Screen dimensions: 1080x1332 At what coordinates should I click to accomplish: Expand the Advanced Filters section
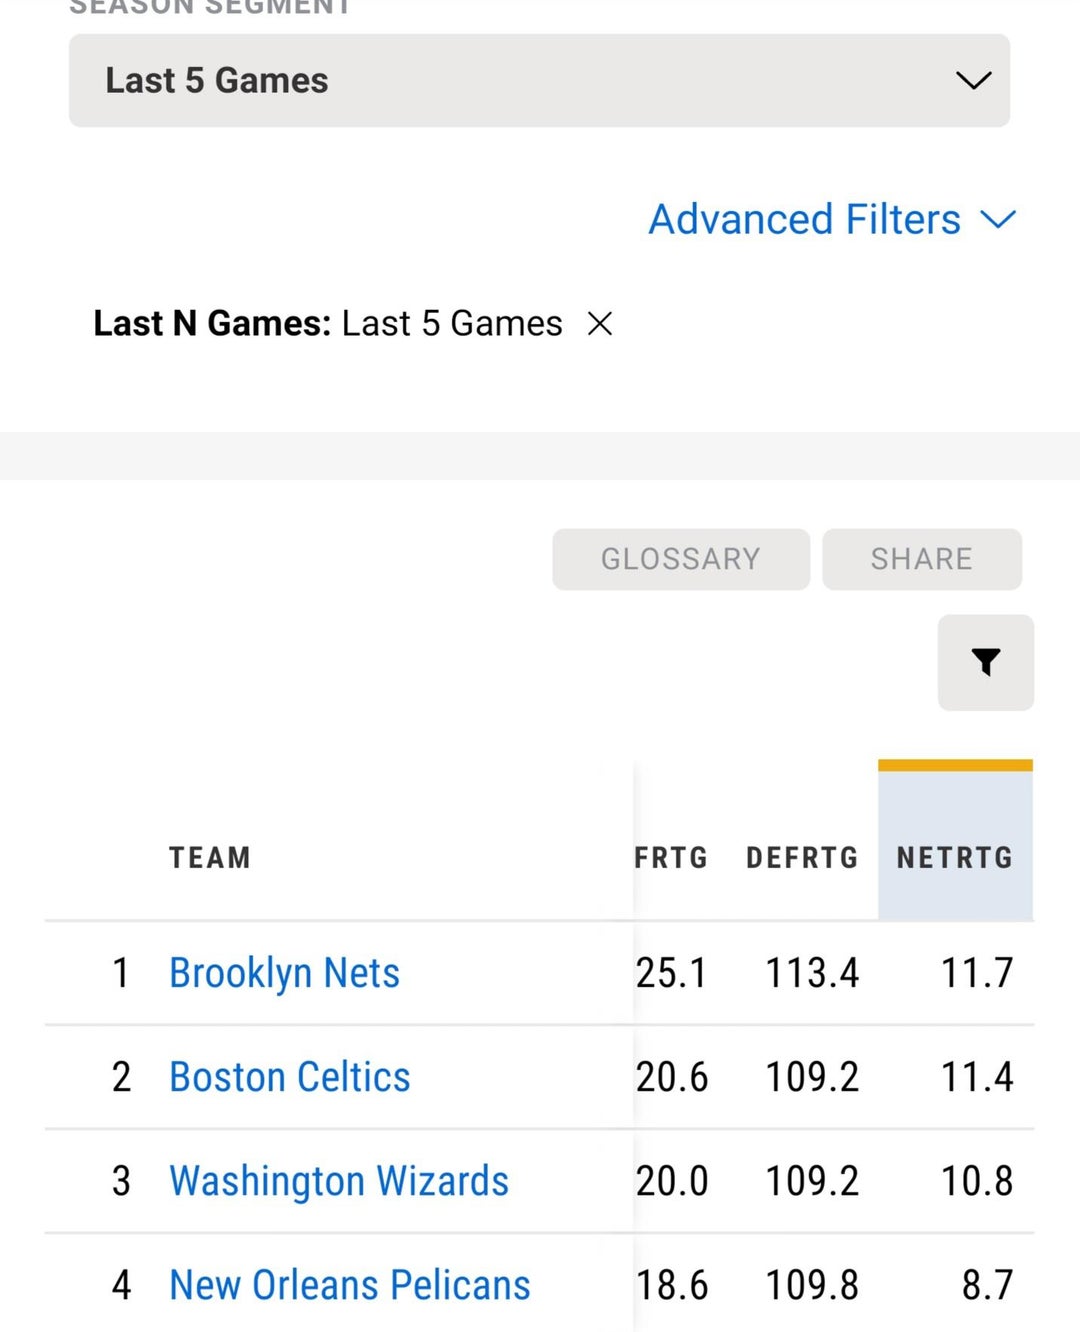click(x=805, y=220)
